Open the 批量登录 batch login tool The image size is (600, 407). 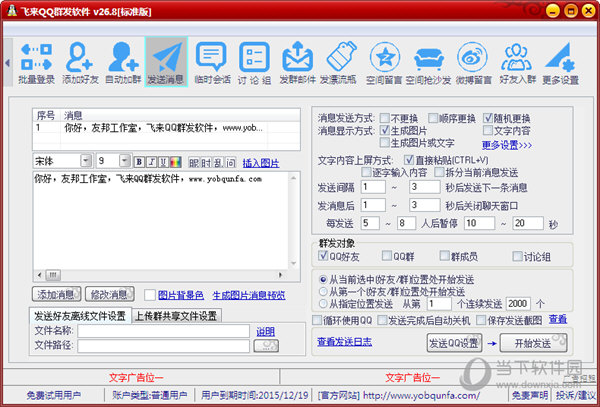pos(36,63)
